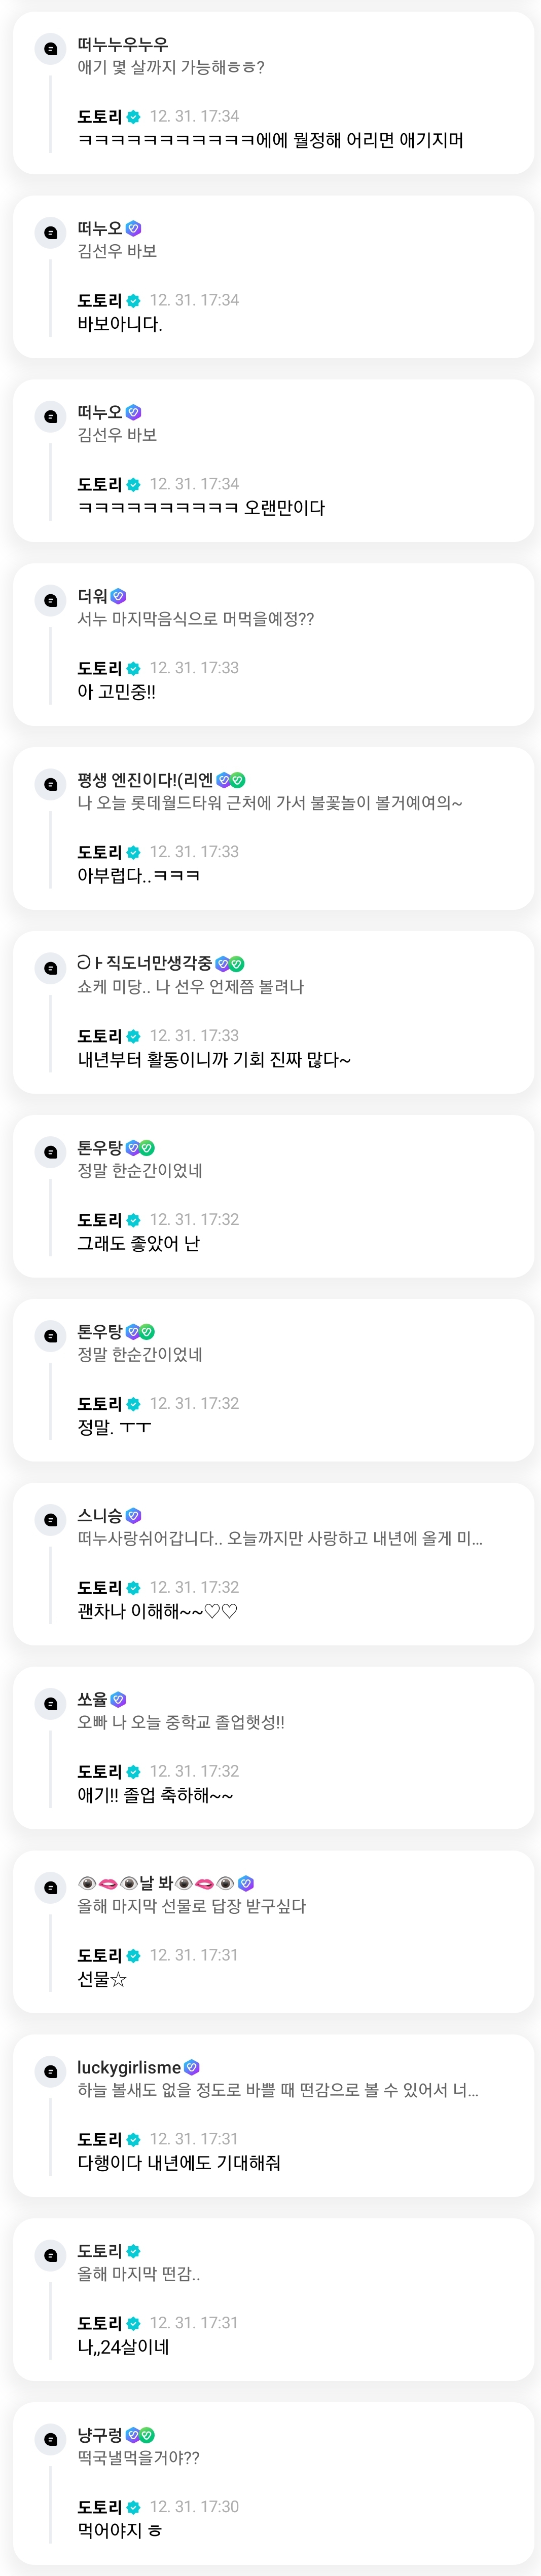Image resolution: width=541 pixels, height=2576 pixels.
Task: Click verified checkmark on 도토리's 올해 마지막 떤감 comment
Action: [134, 2251]
